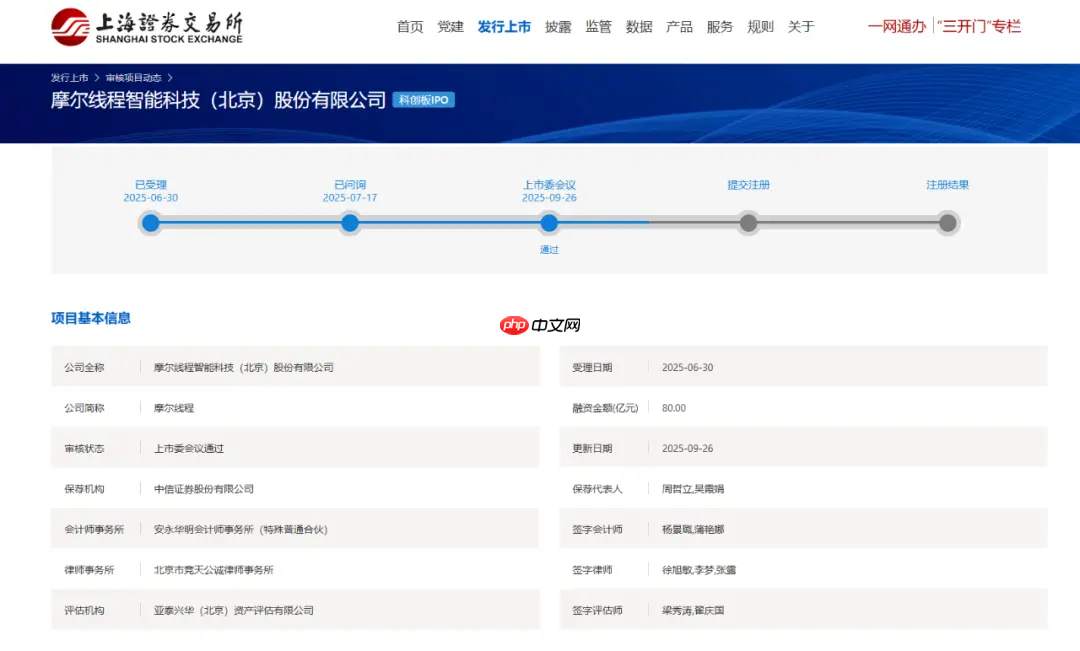This screenshot has height=651, width=1080.
Task: Click the 更新日期 value 2025-09-26
Action: pos(687,448)
